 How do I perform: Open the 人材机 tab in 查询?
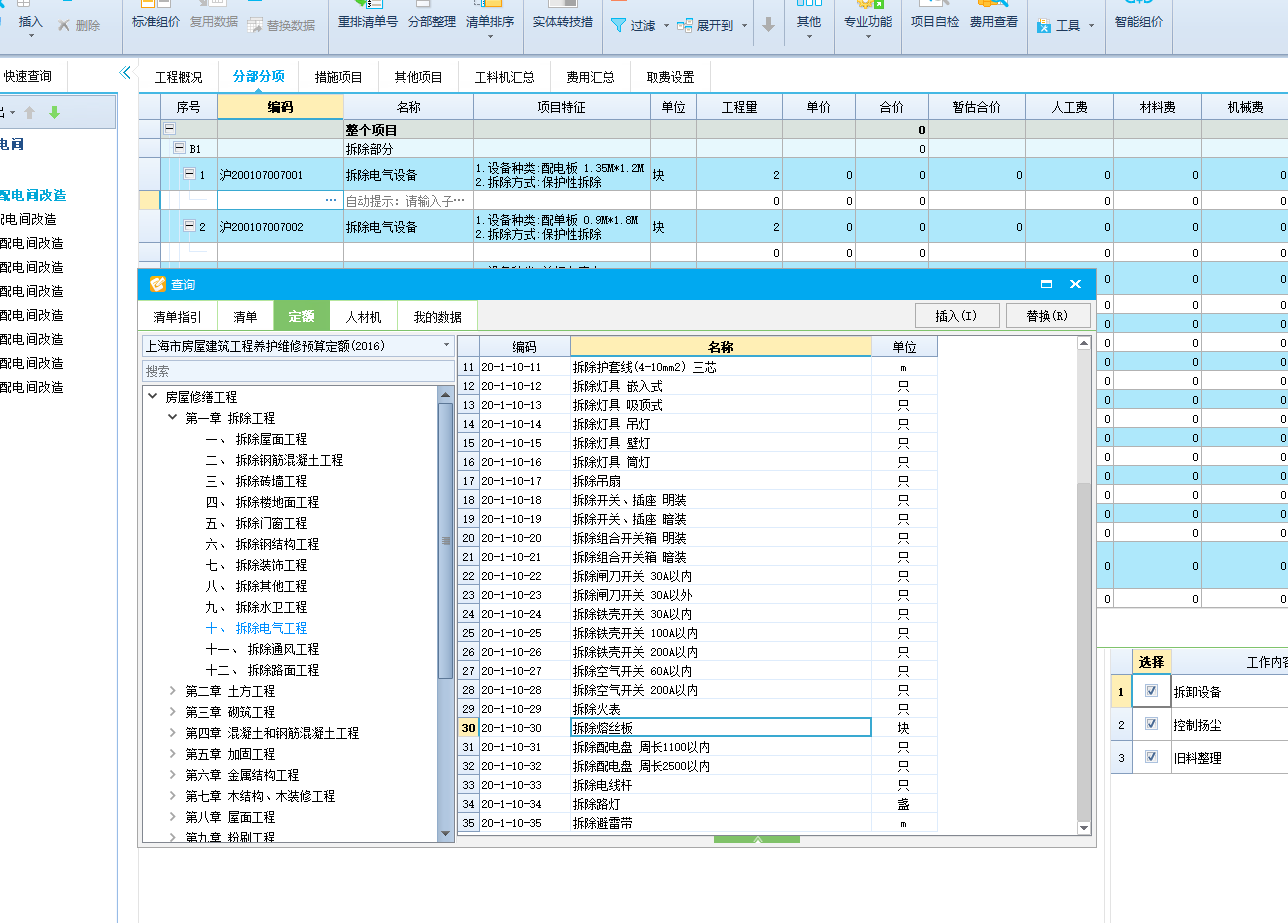tap(364, 317)
